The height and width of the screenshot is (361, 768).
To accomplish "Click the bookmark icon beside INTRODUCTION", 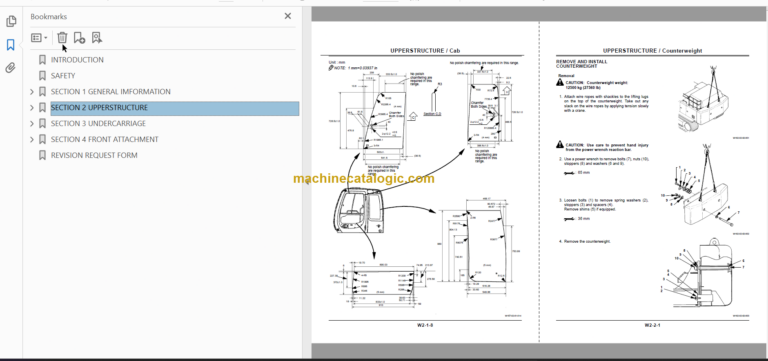I will point(43,60).
